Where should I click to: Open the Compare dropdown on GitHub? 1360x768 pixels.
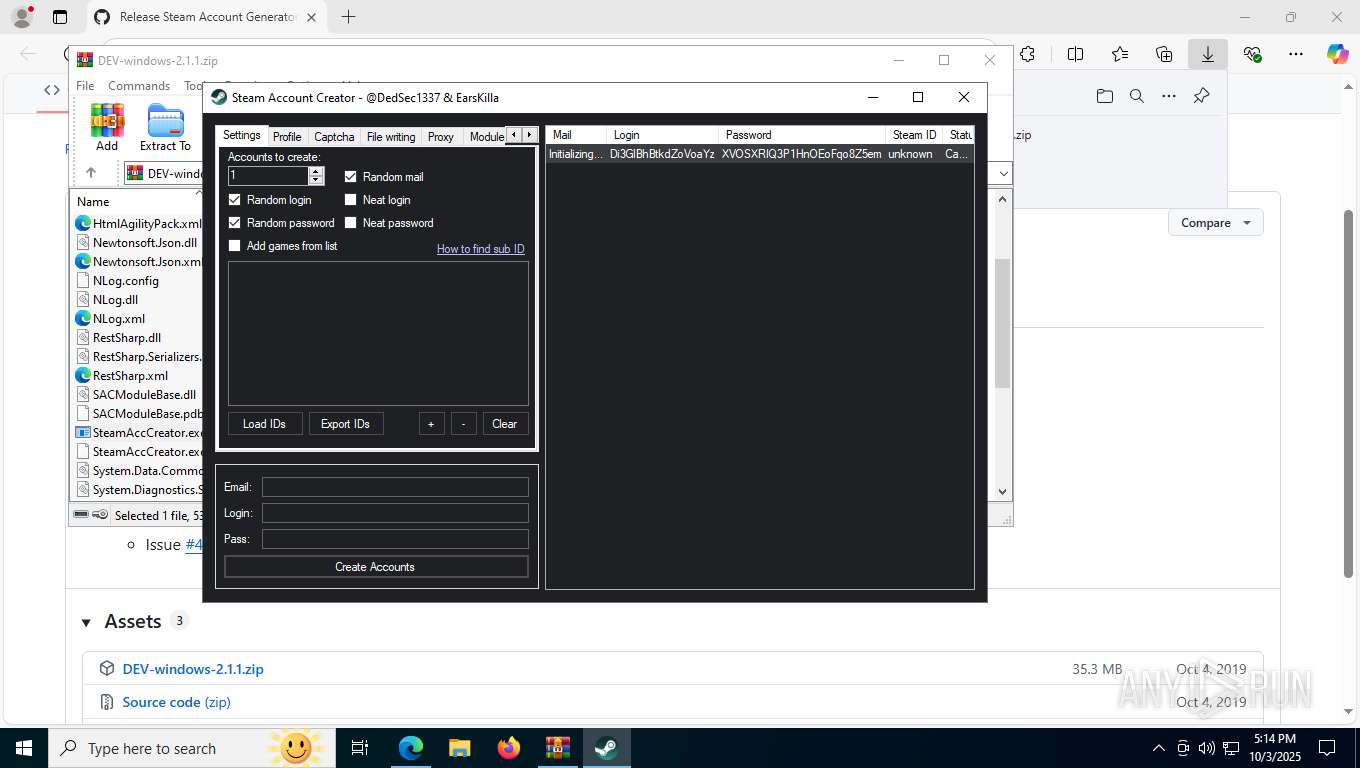pos(1215,222)
